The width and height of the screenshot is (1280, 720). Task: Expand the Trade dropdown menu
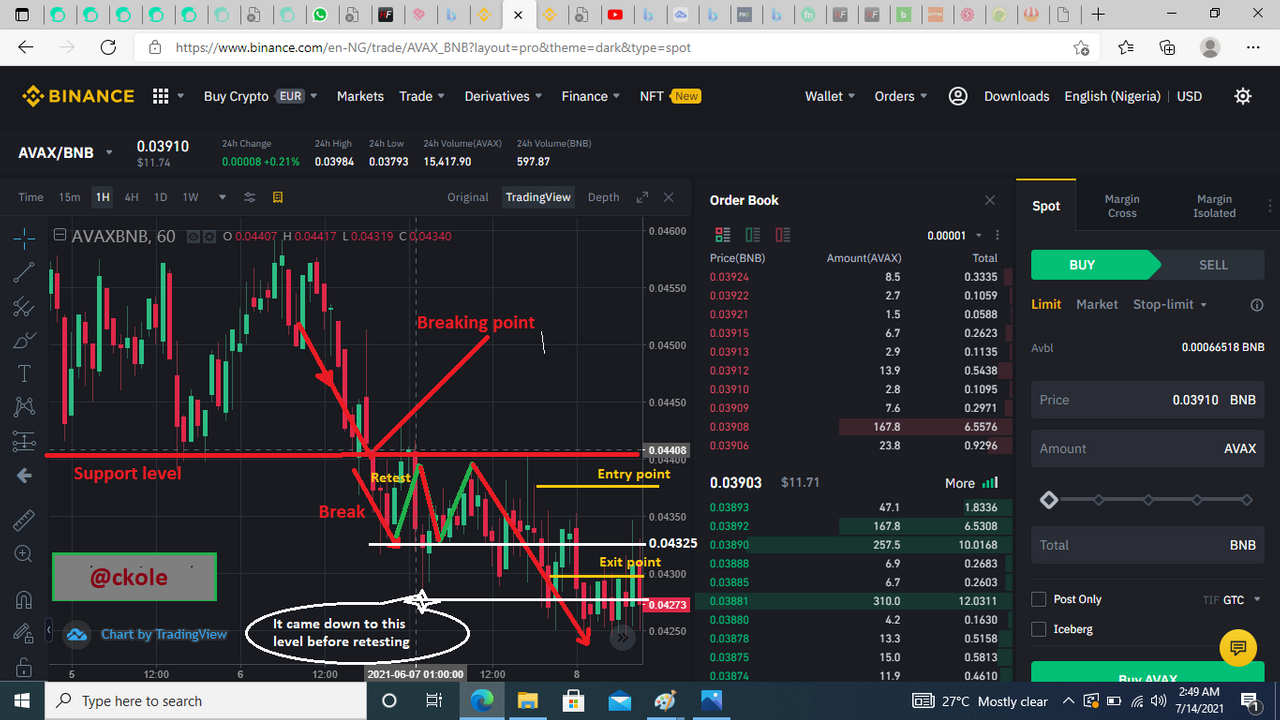pos(422,96)
